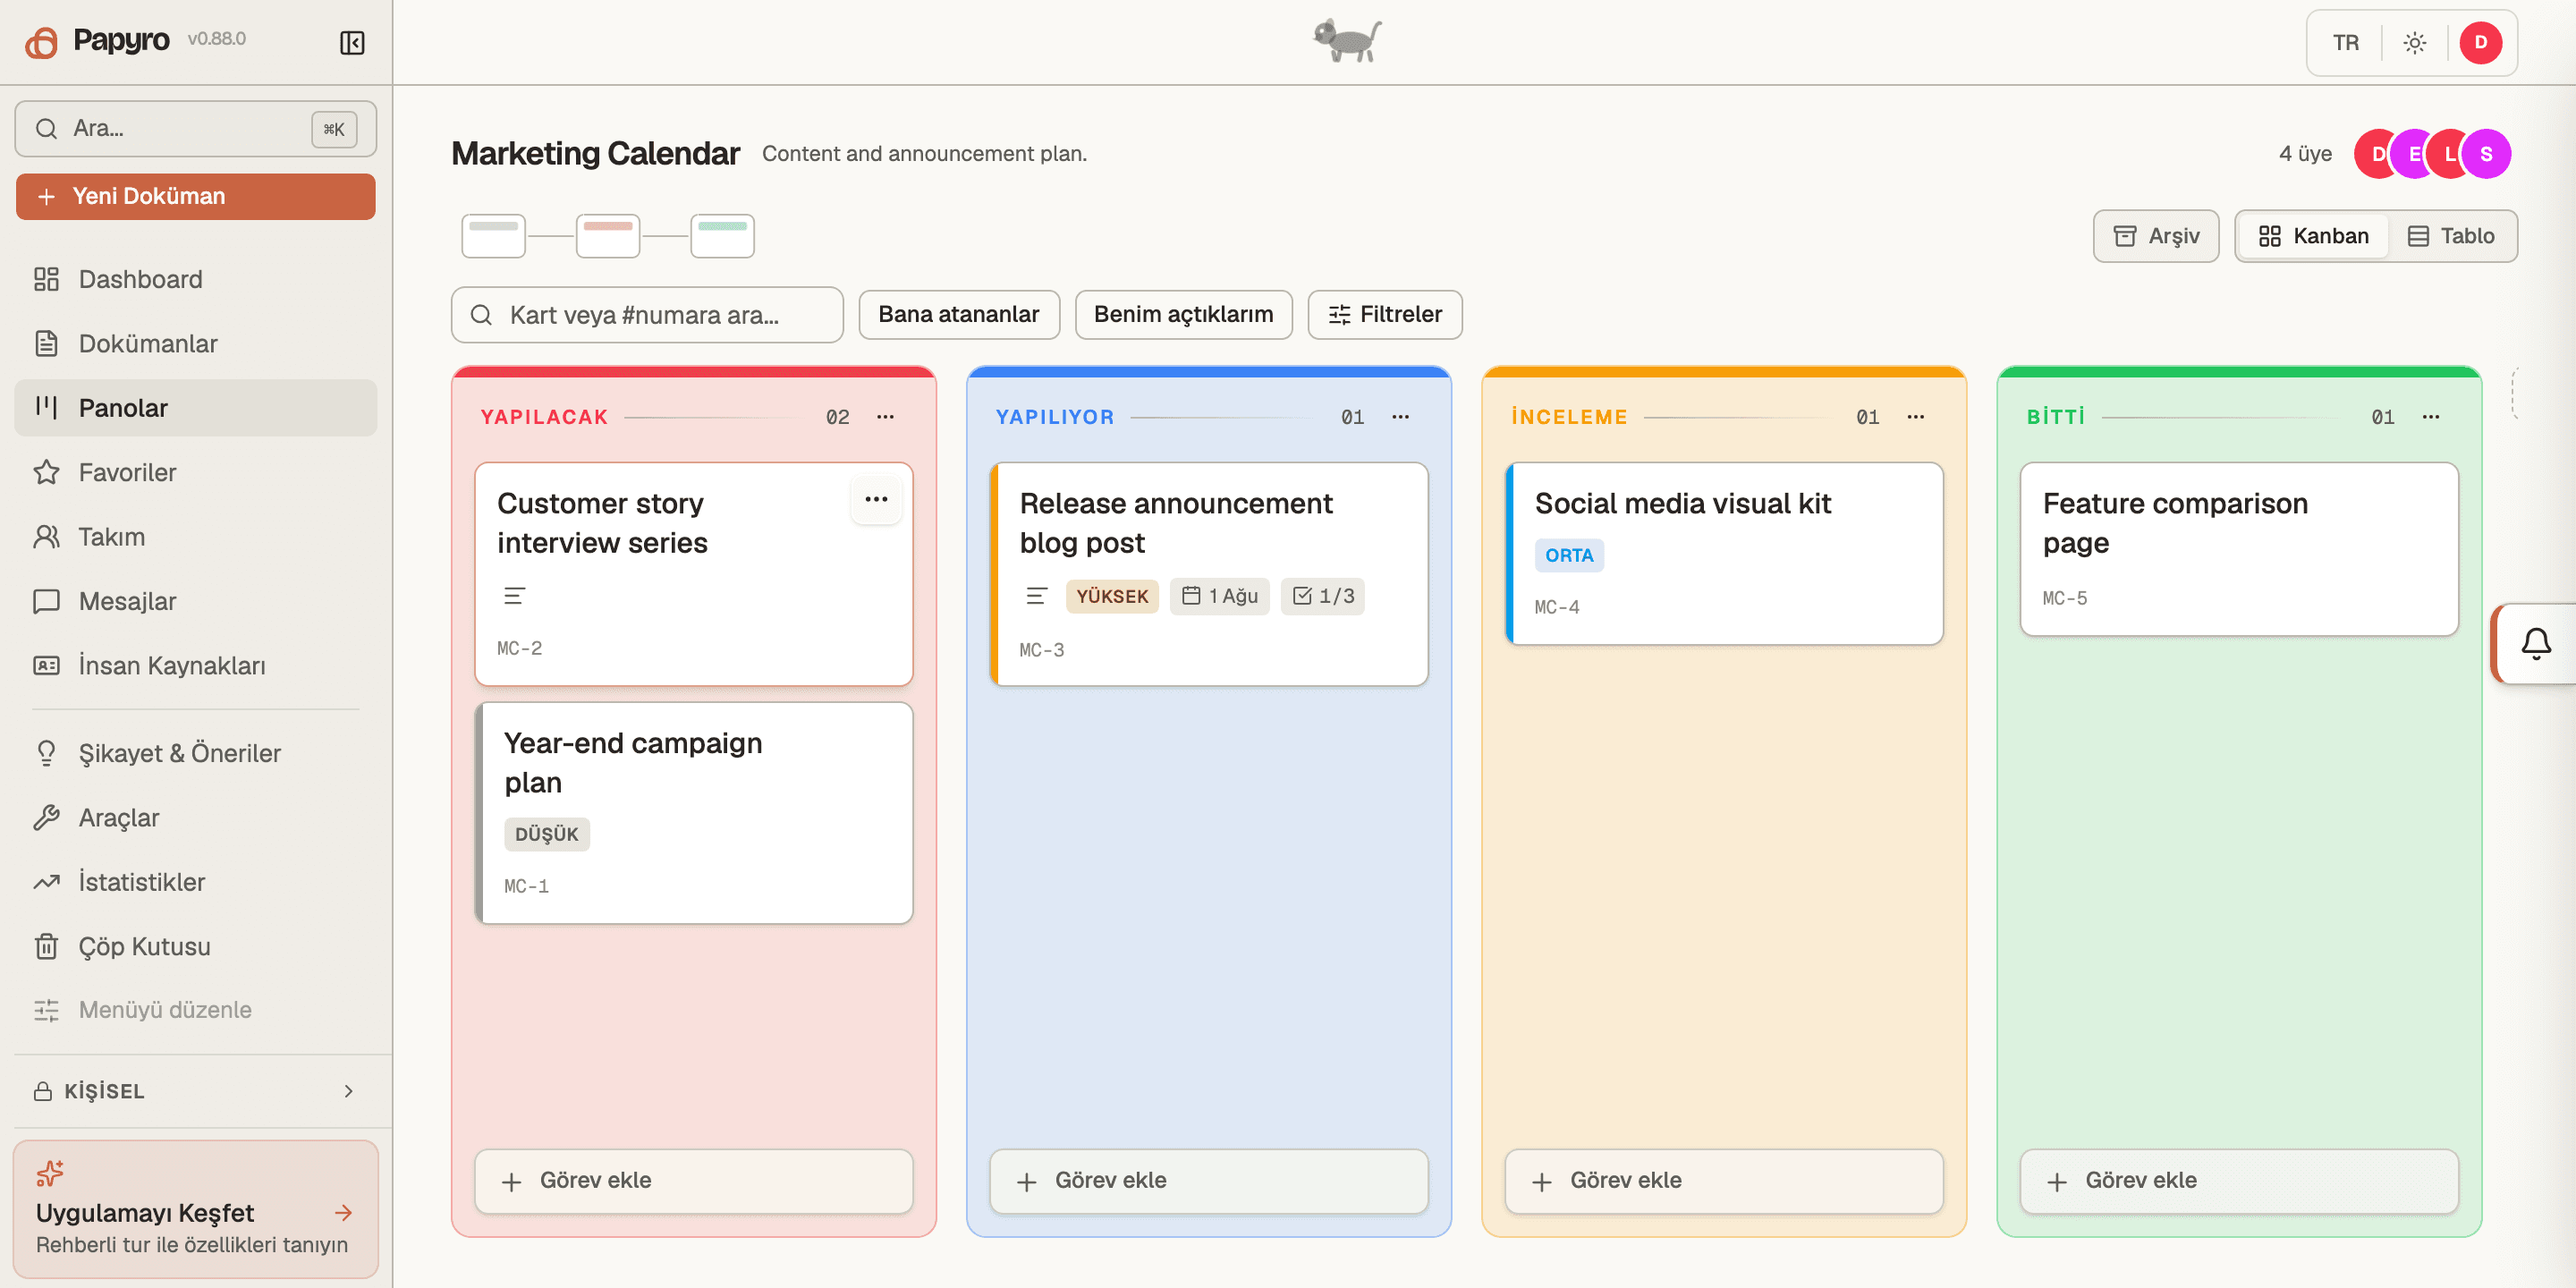
Task: Add a task to the YAPILIYOR column
Action: point(1209,1181)
